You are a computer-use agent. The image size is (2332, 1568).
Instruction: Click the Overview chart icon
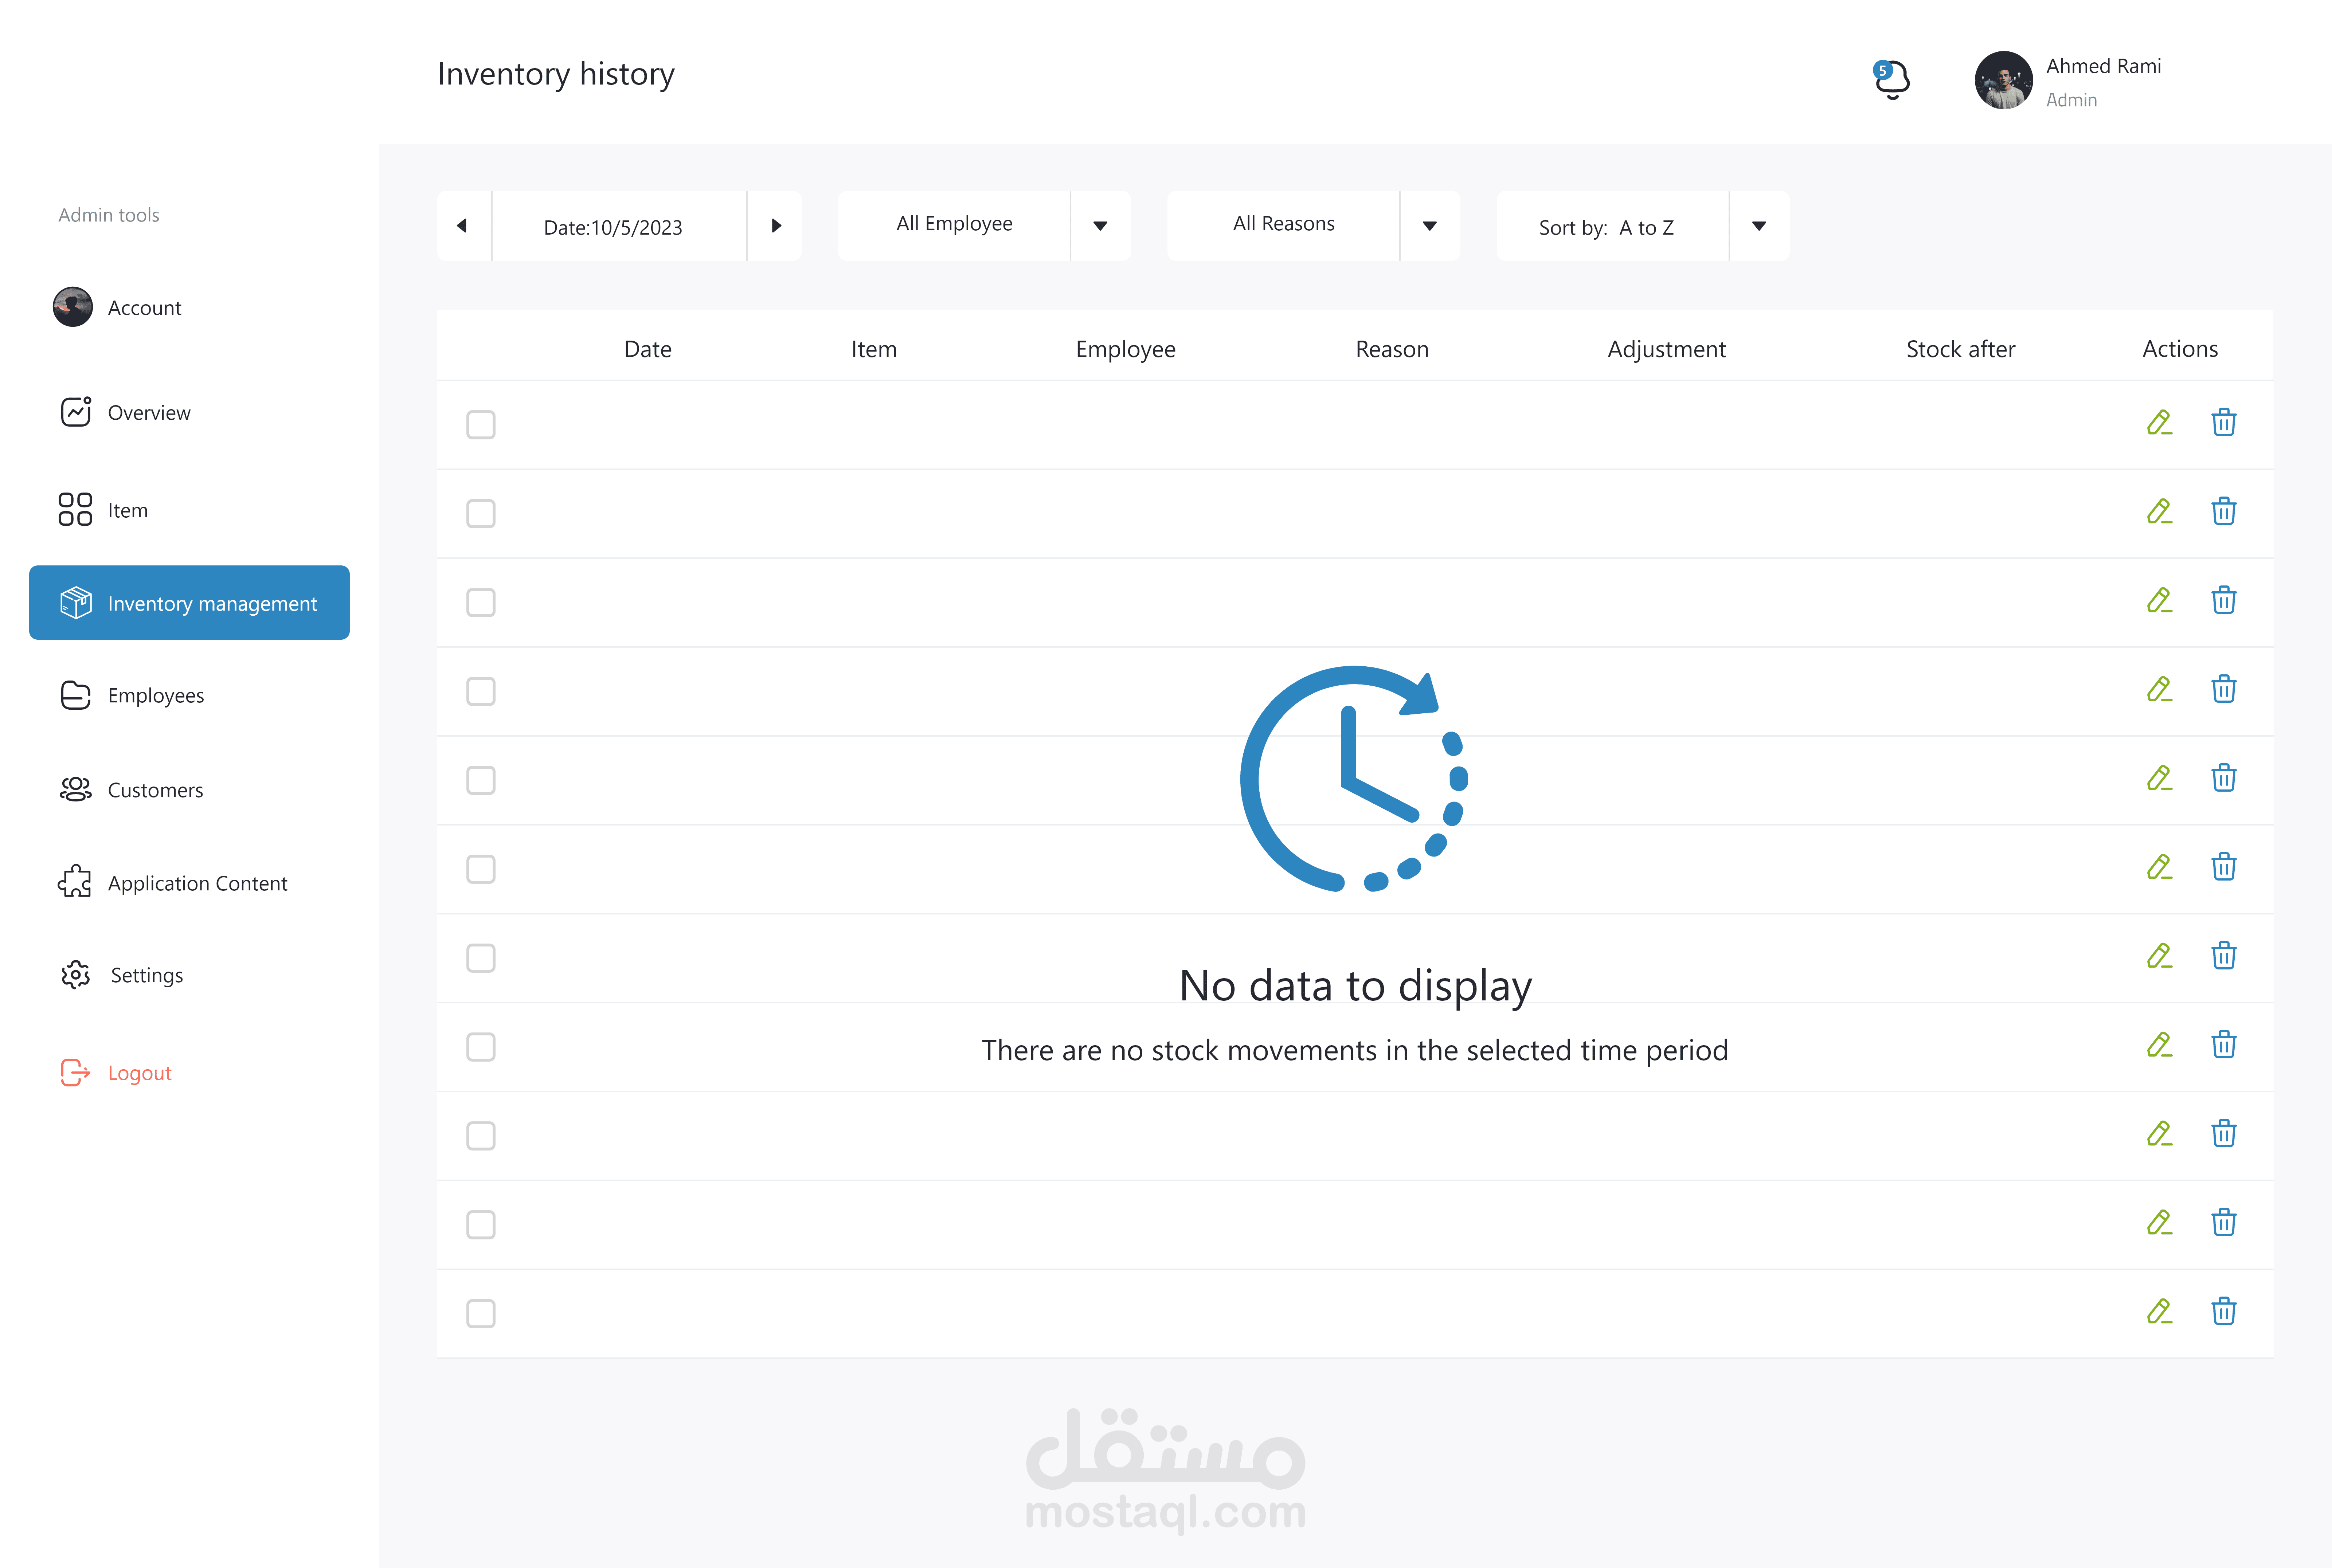(x=76, y=412)
